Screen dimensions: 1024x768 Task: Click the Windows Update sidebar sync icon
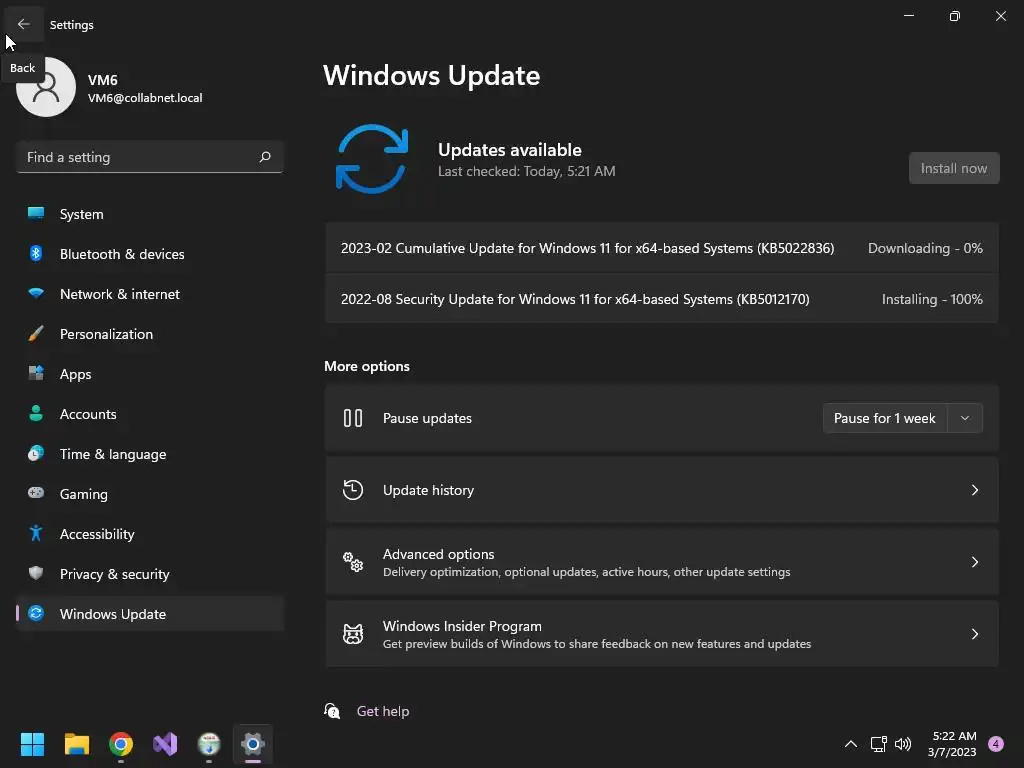36,613
